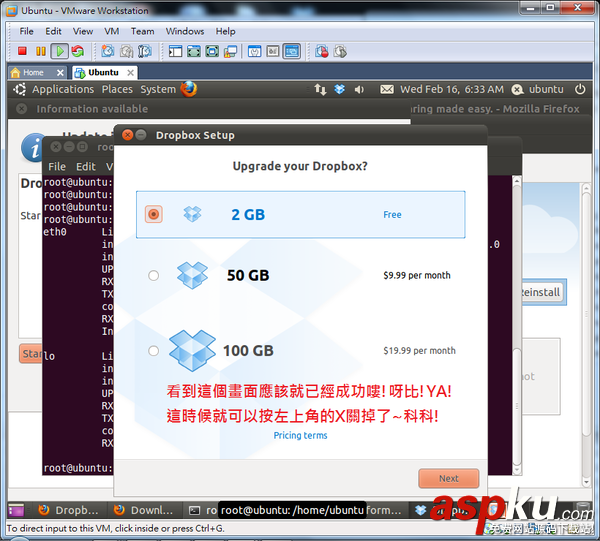Viewport: 600px width, 541px height.
Task: Switch to the Ubuntu VM tab
Action: coord(103,72)
